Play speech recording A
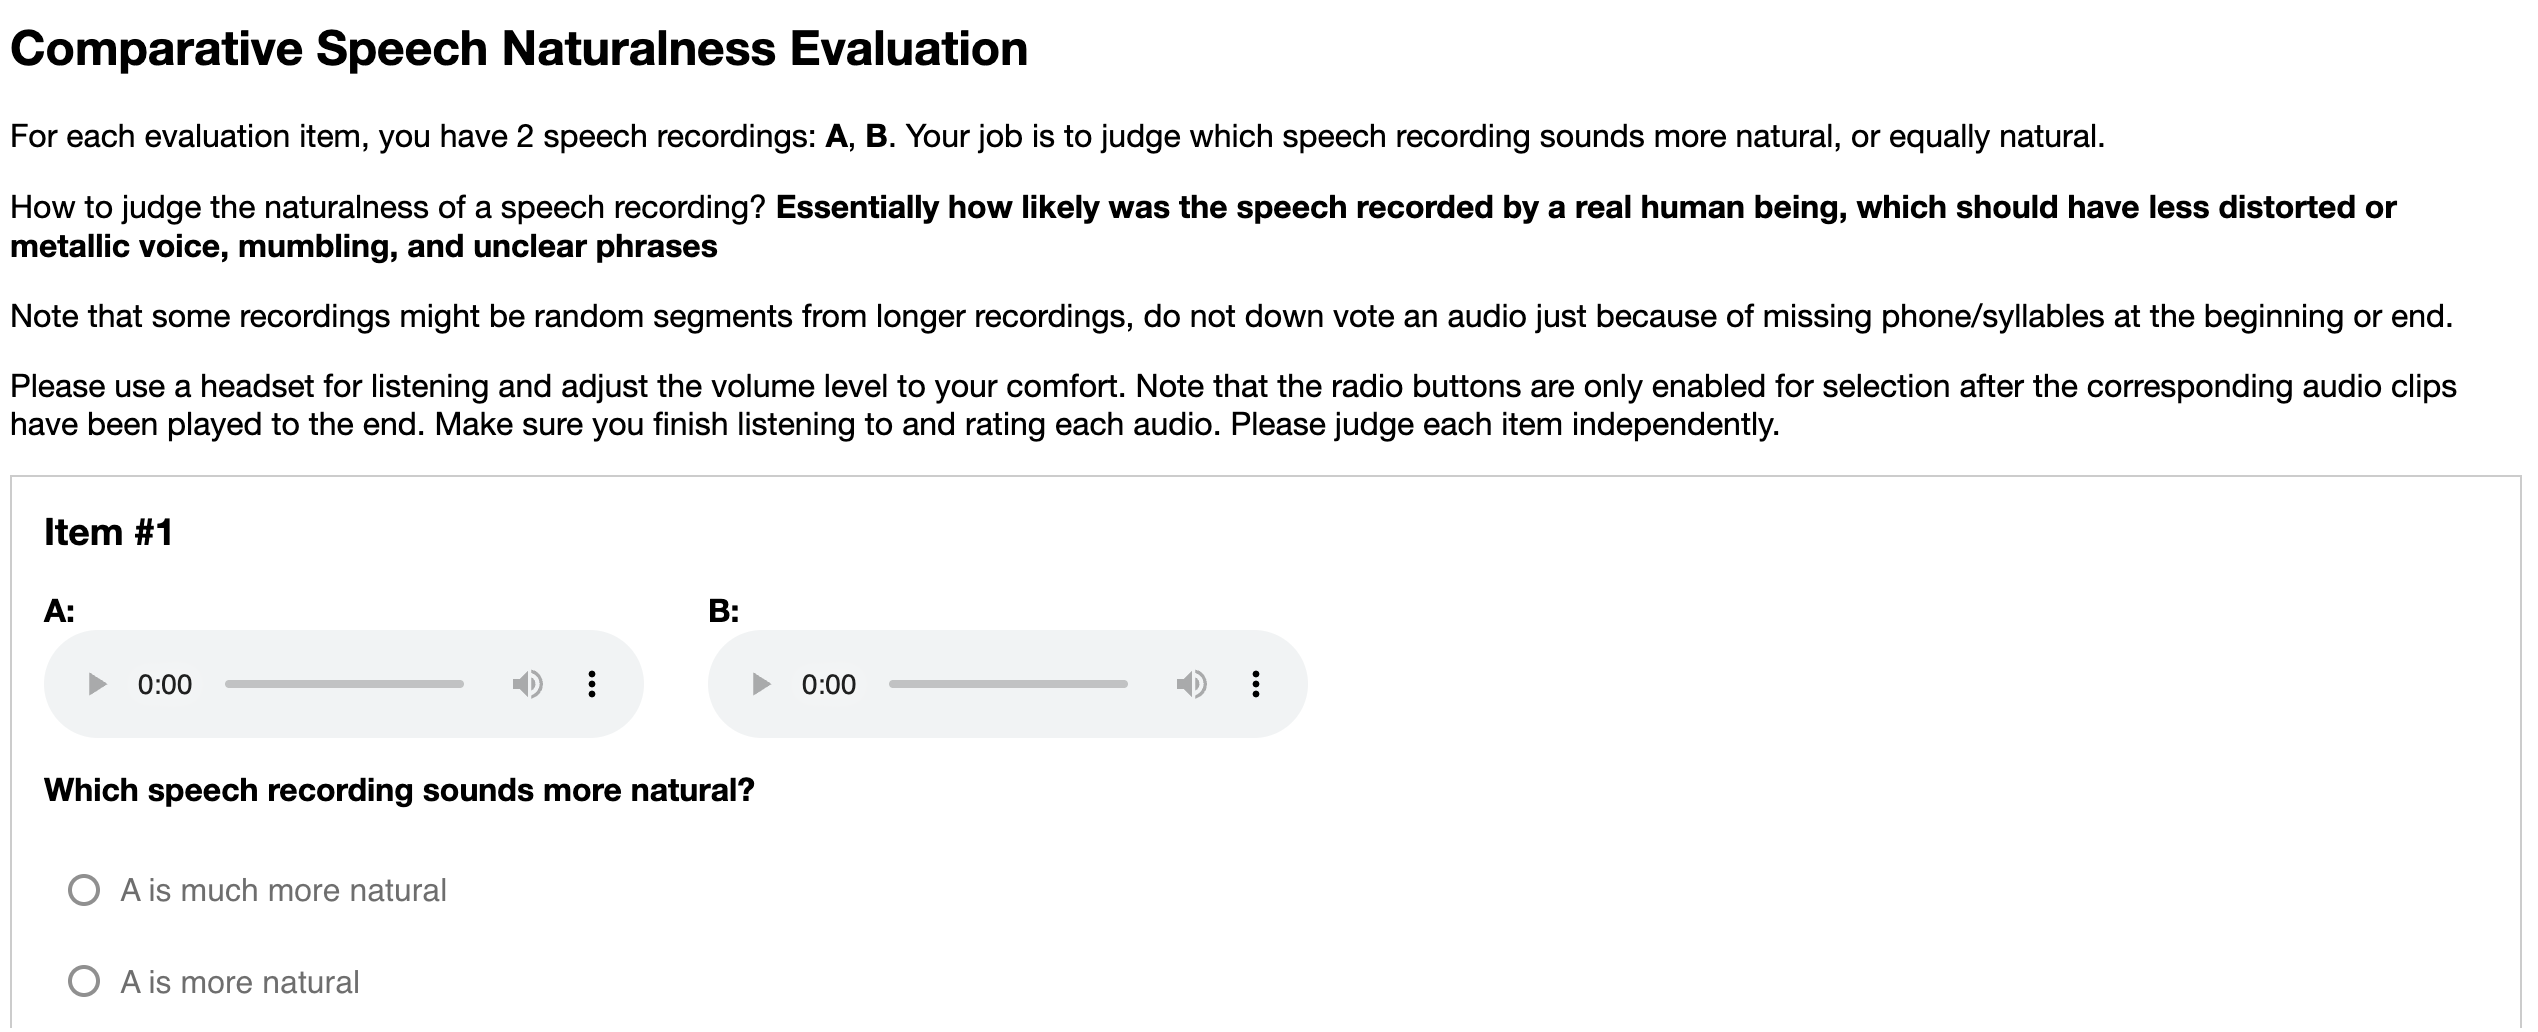Screen dimensions: 2538x1032 click(97, 685)
